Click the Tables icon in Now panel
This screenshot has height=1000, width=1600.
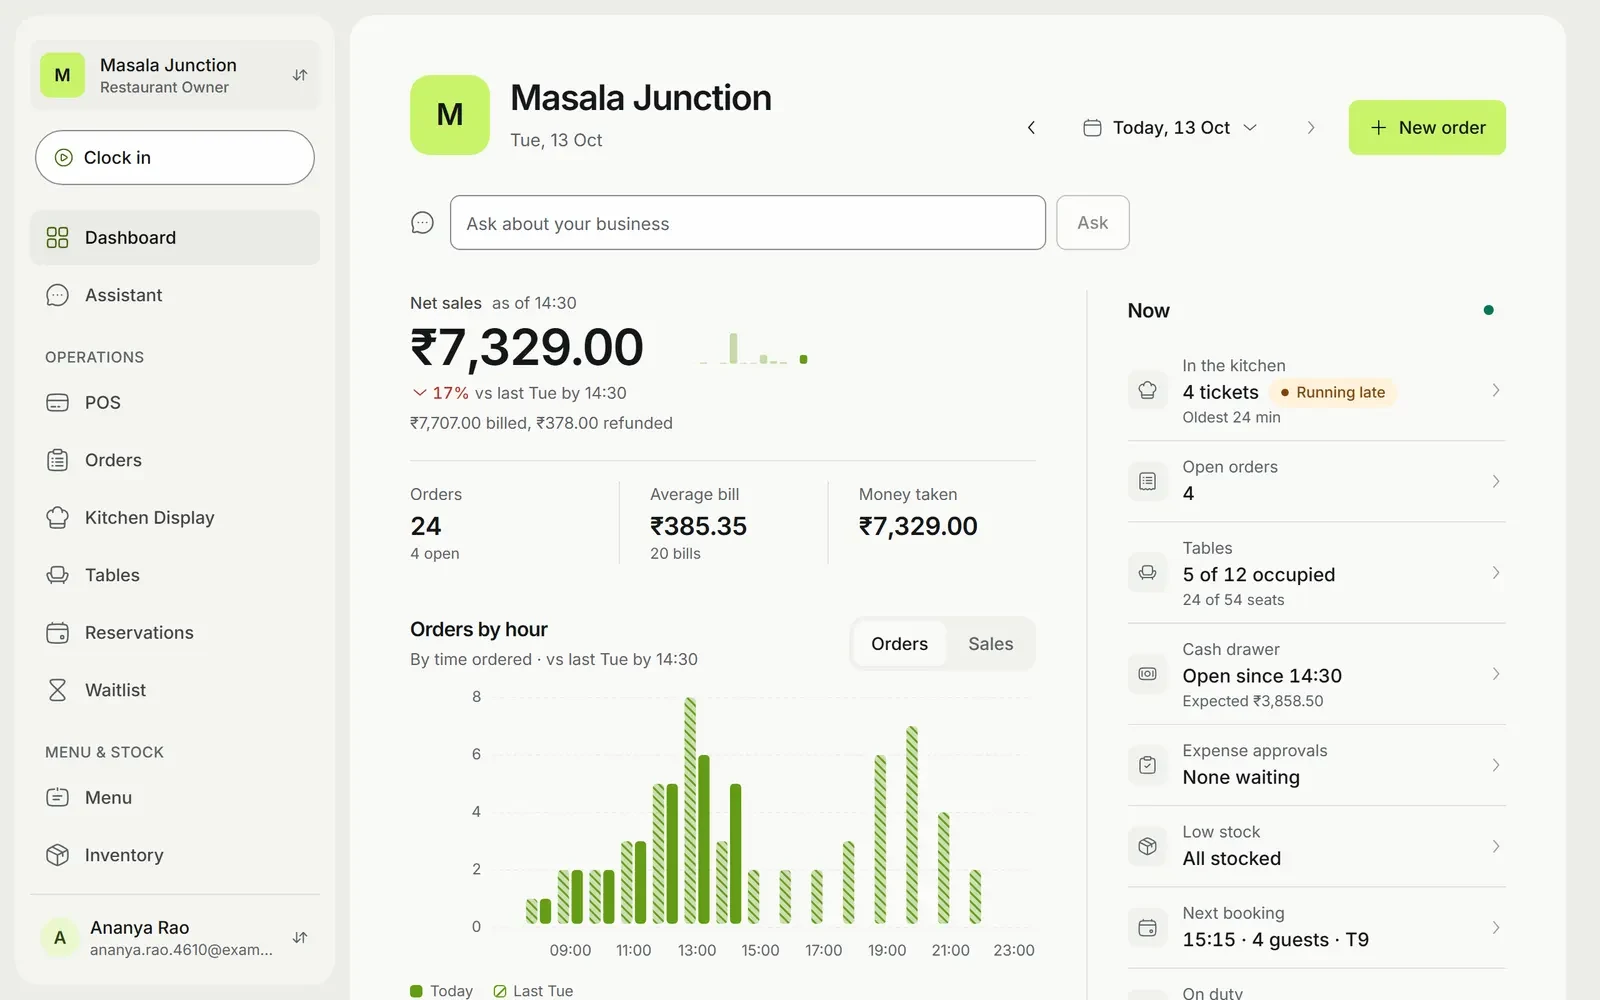click(1148, 573)
